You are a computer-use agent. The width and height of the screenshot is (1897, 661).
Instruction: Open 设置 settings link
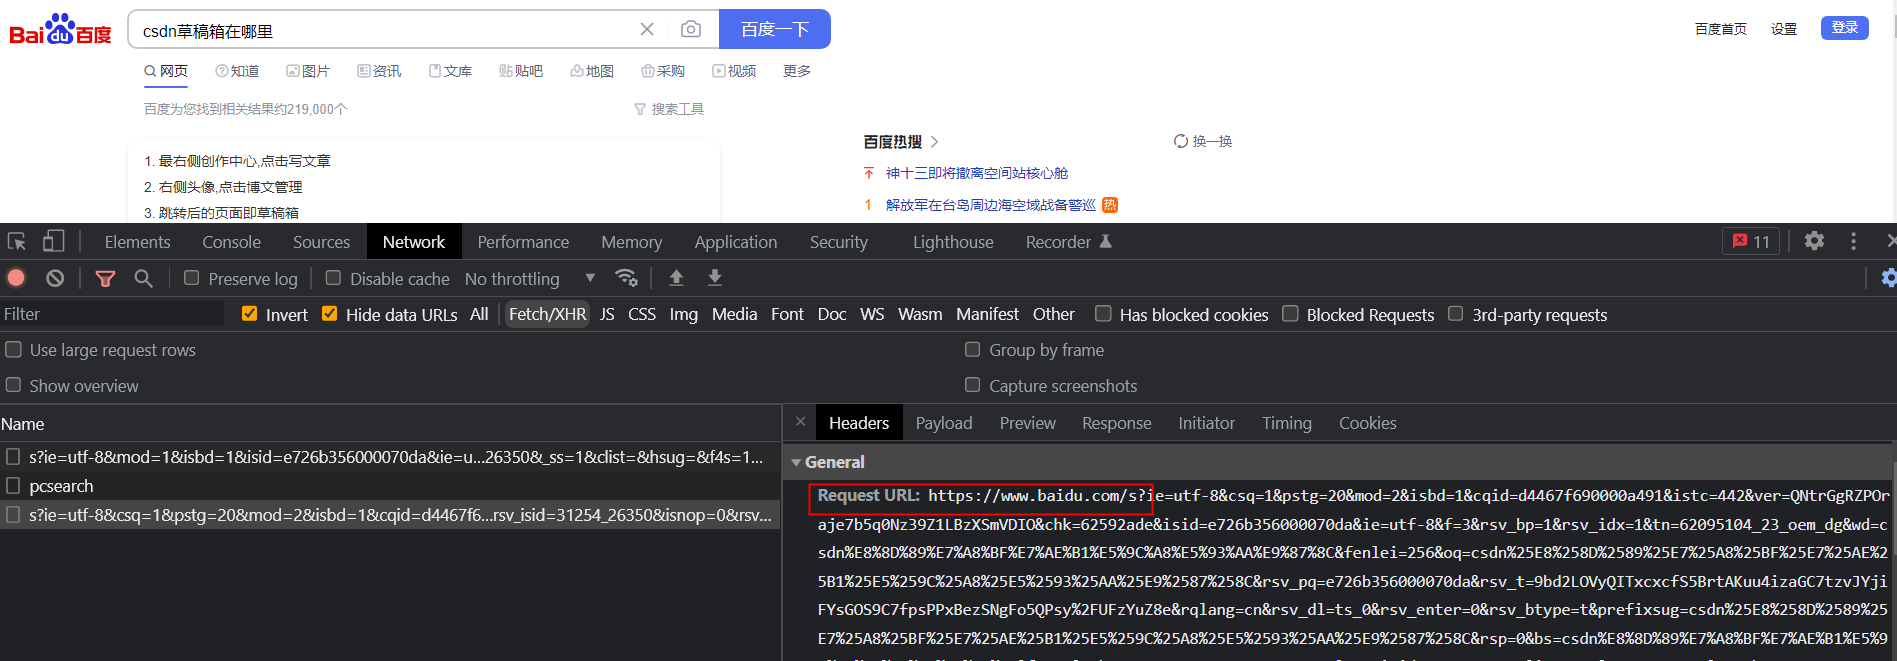(x=1784, y=29)
